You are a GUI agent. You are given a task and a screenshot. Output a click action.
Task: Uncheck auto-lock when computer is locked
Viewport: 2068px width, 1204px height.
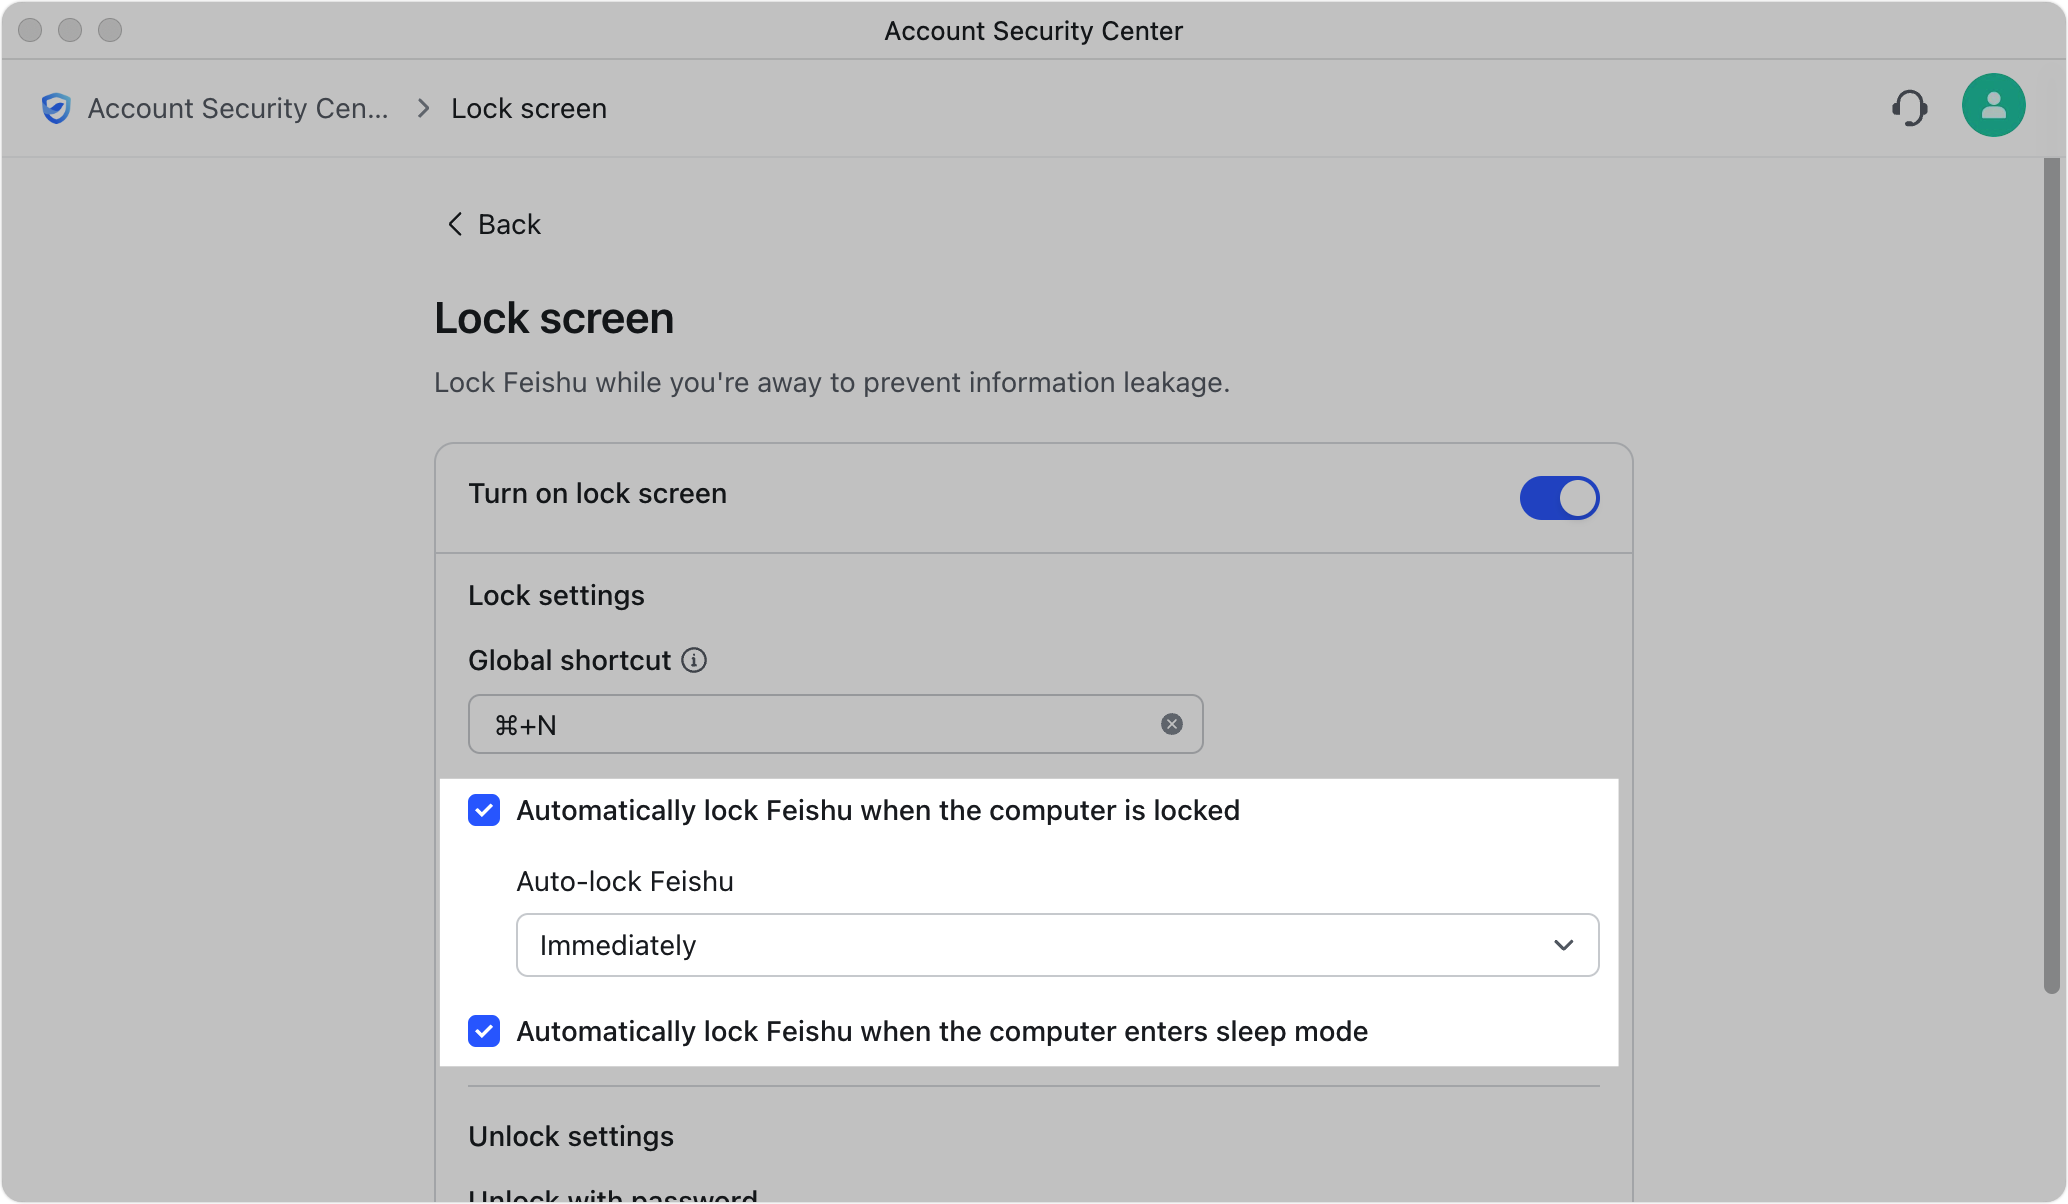coord(484,810)
